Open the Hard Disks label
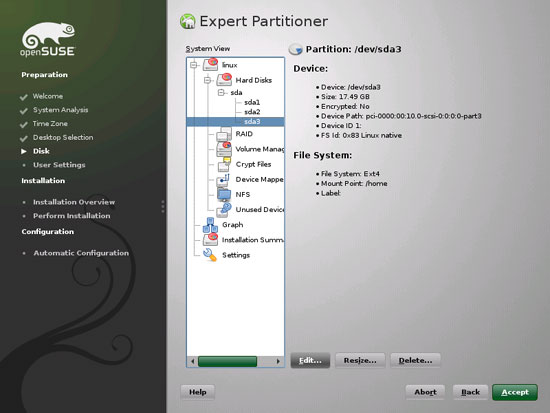The width and height of the screenshot is (550, 413). 254,80
